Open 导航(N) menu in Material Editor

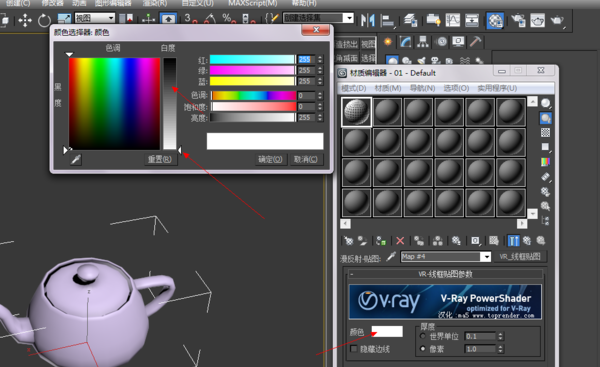(422, 88)
